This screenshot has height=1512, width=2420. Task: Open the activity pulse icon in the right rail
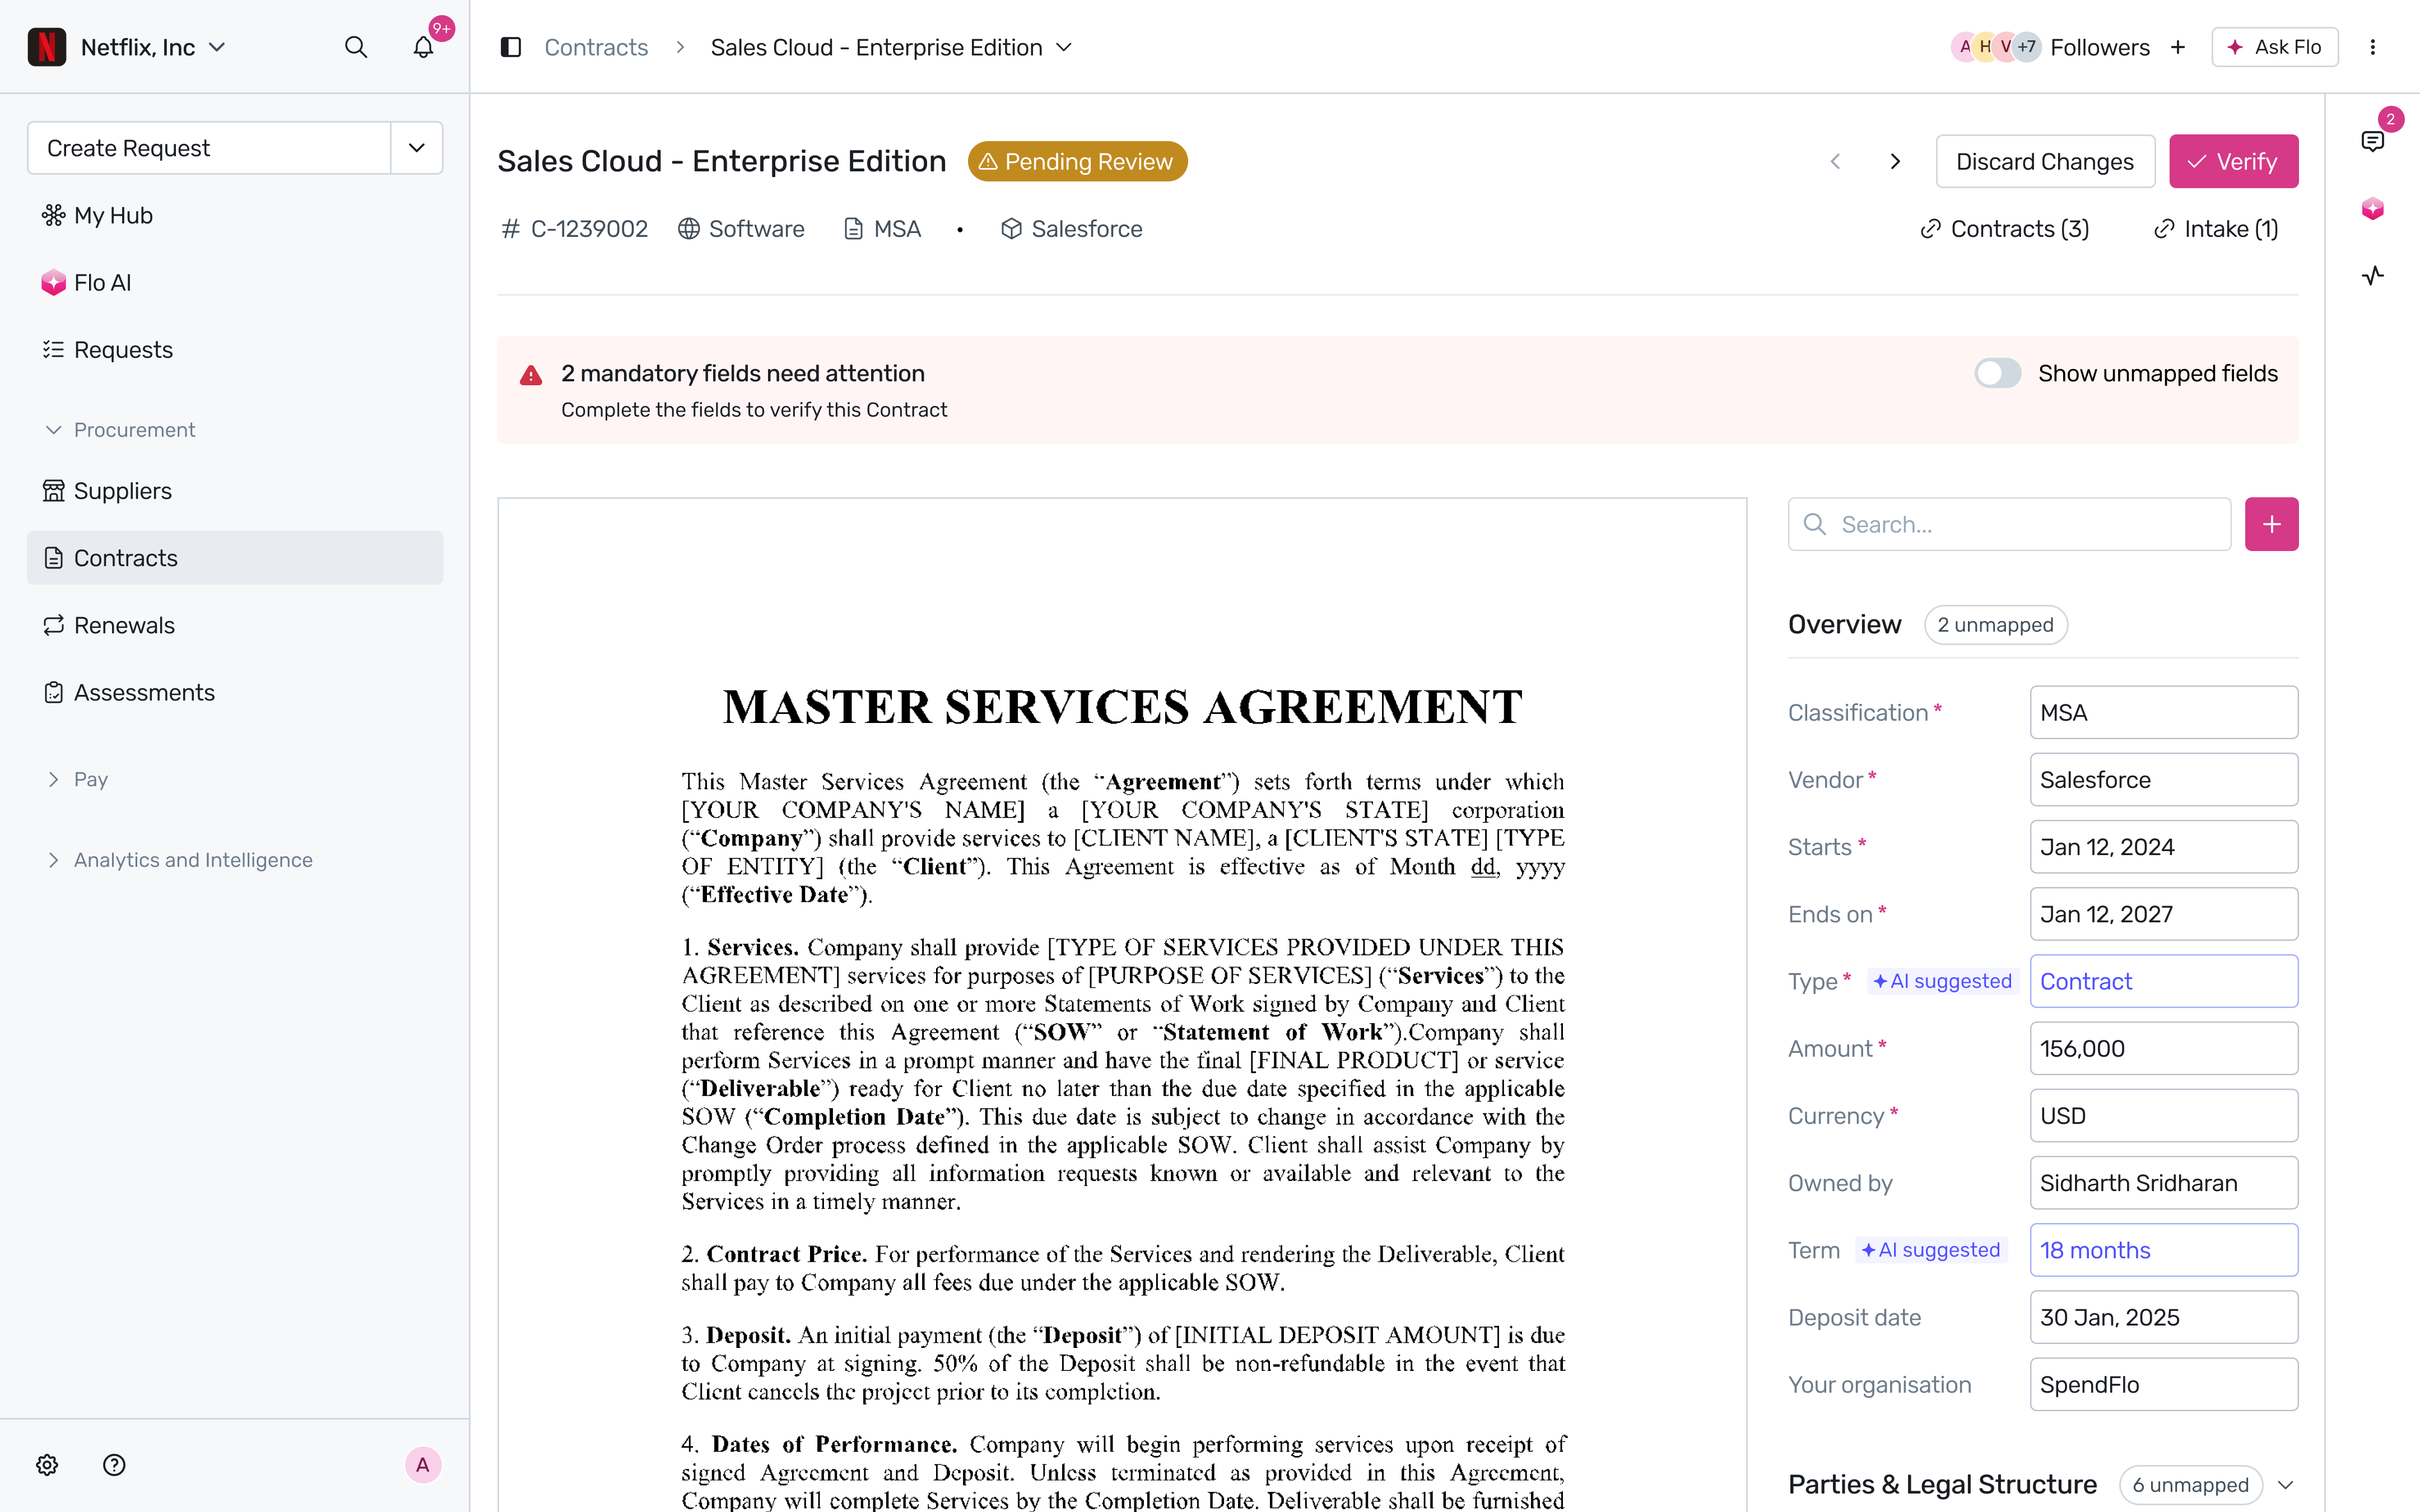tap(2372, 275)
